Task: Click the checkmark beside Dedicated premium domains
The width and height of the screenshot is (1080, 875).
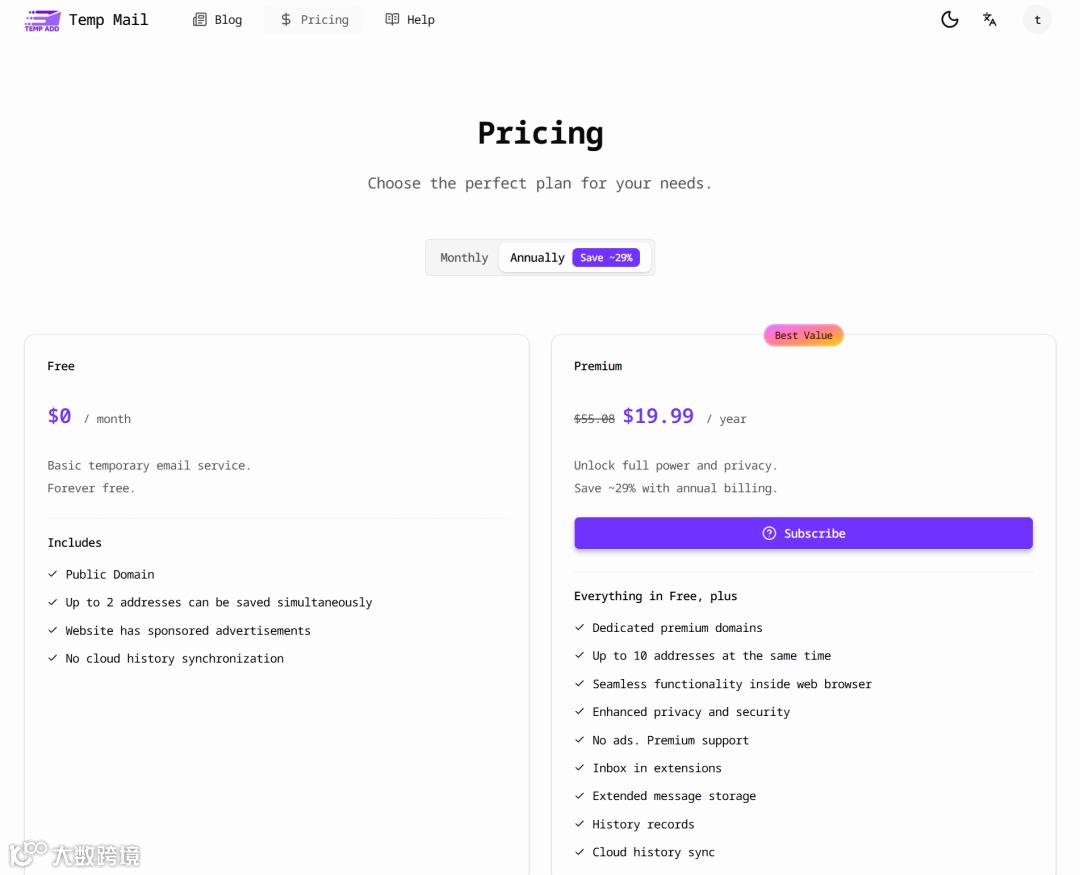Action: coord(580,628)
